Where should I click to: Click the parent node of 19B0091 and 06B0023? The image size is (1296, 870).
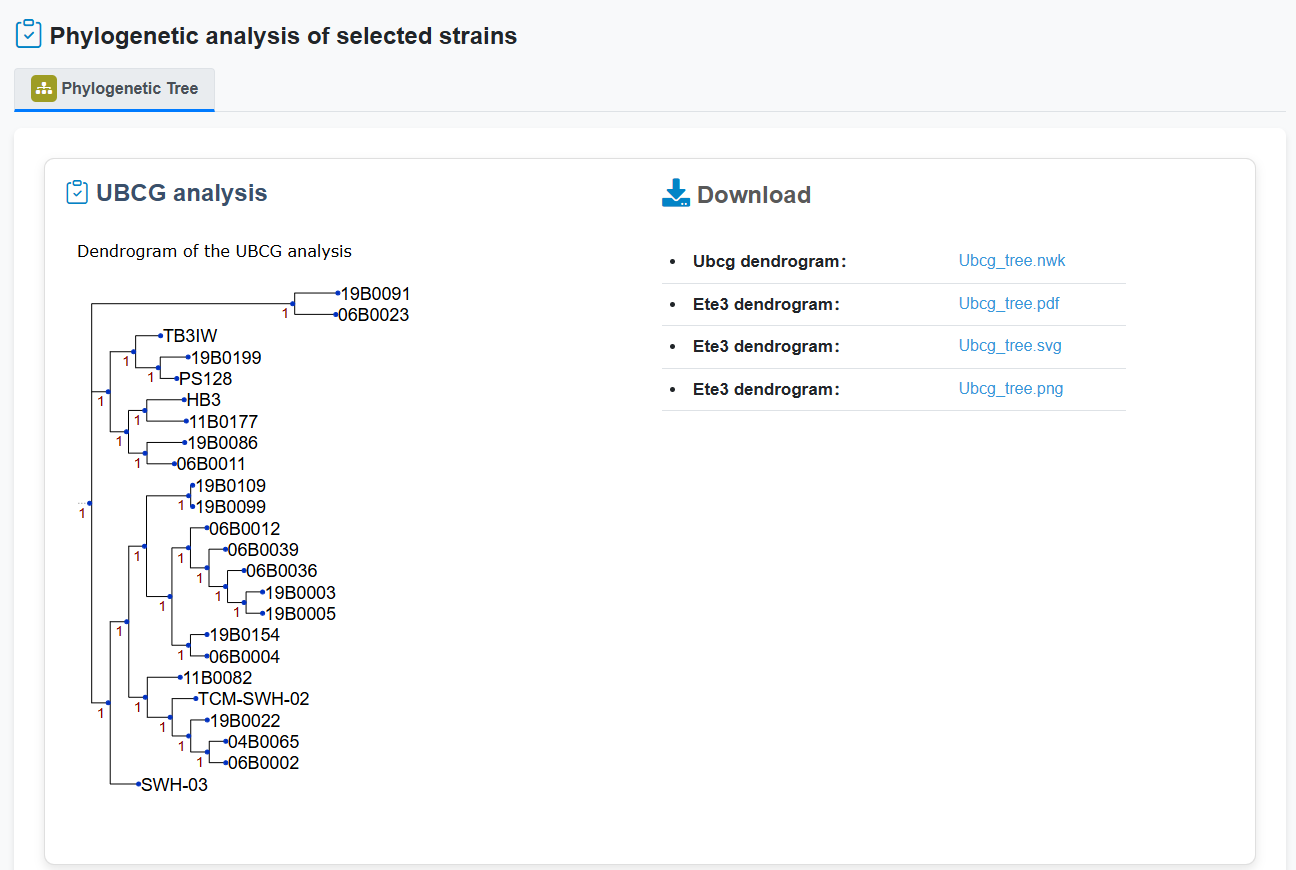coord(292,303)
